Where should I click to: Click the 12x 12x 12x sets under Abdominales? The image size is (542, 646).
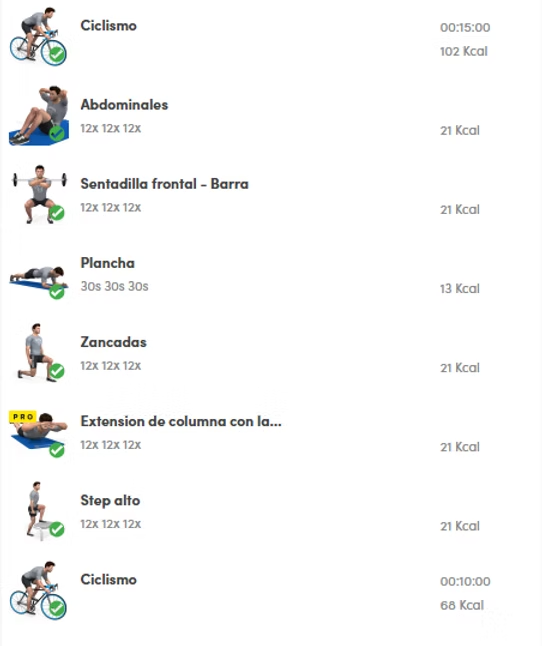110,128
